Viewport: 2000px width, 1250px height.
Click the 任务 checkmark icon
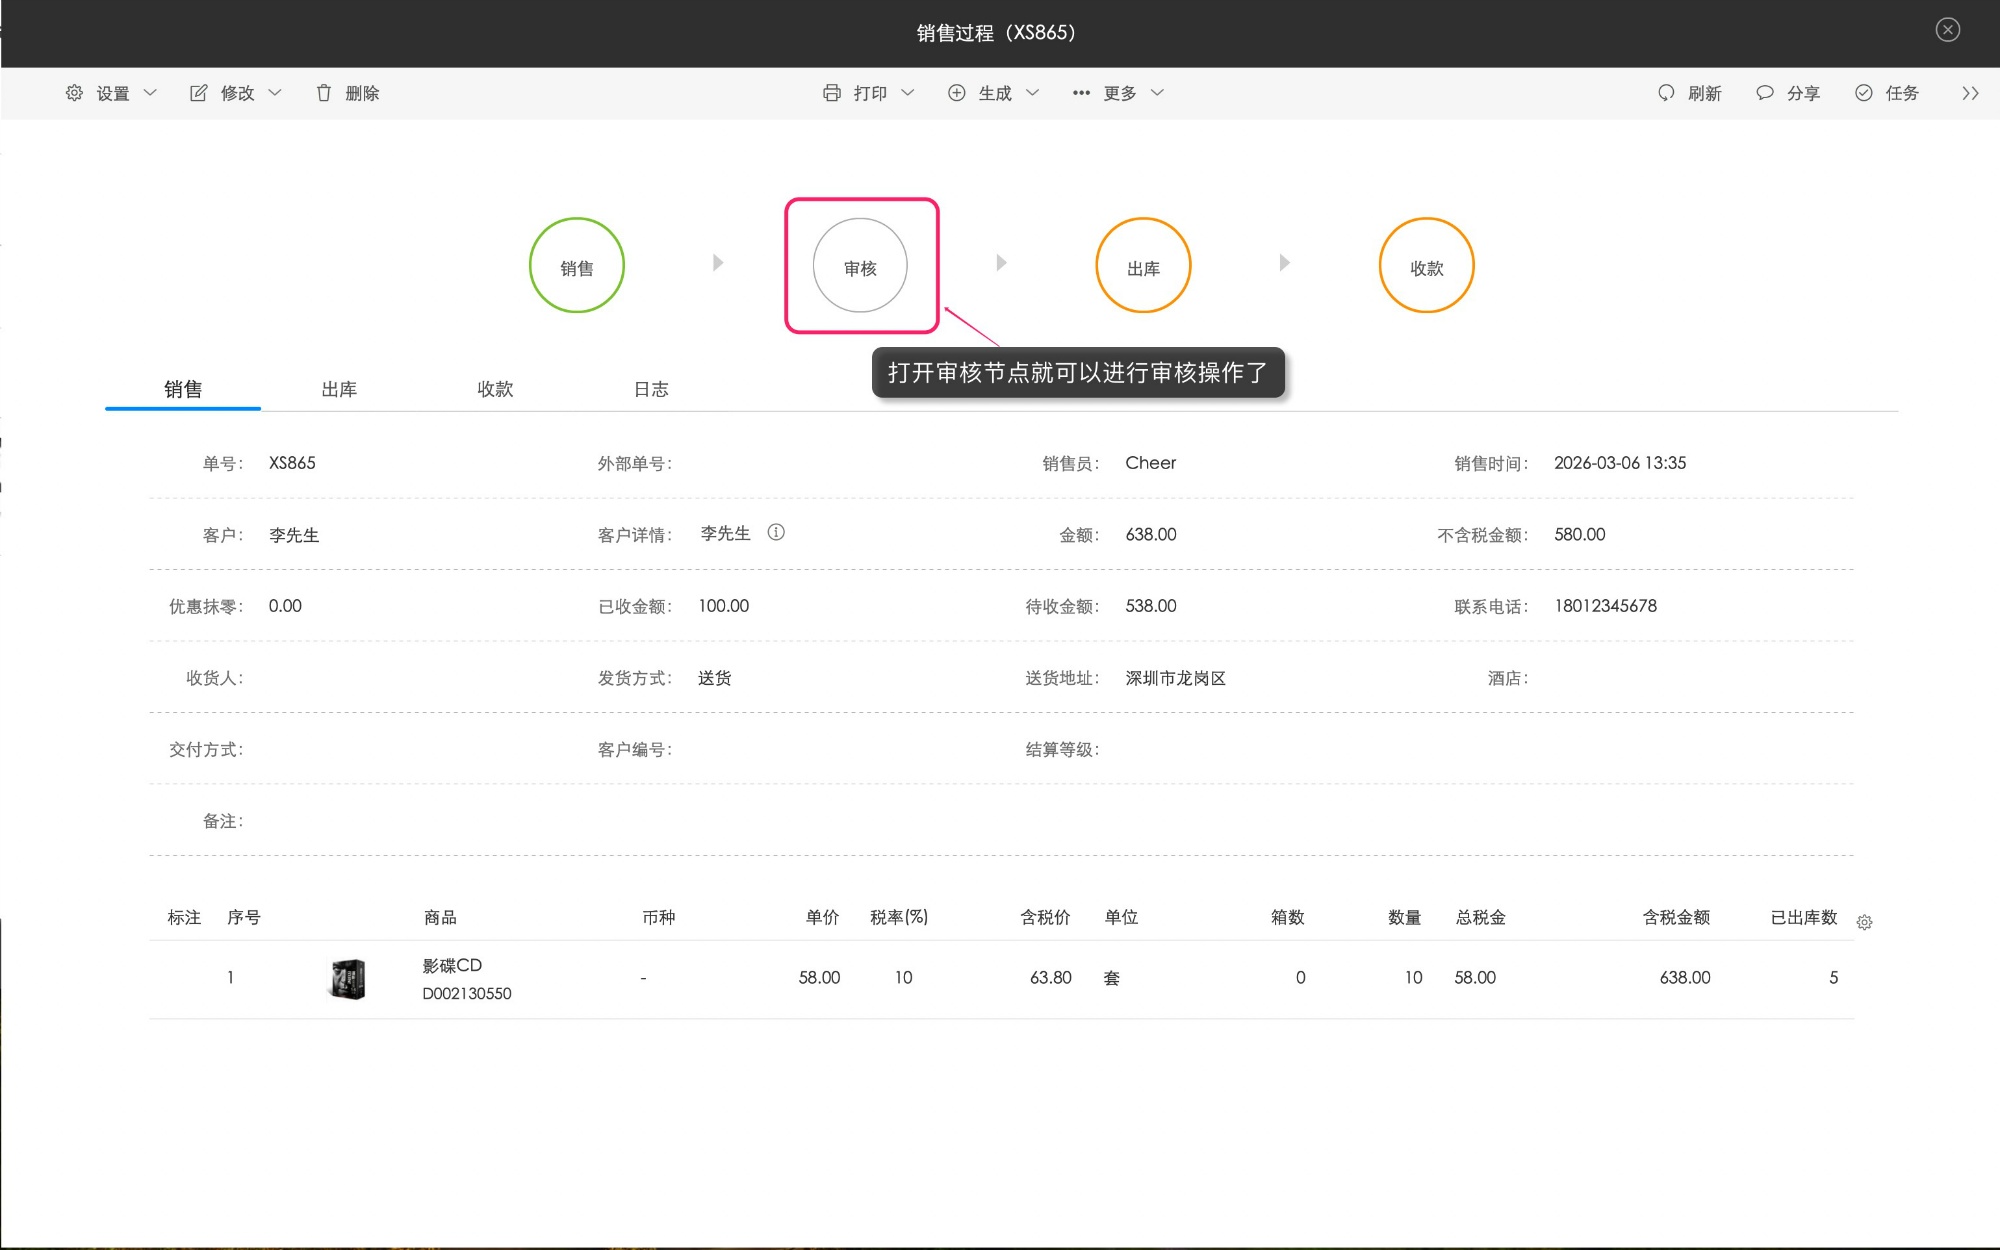pyautogui.click(x=1863, y=92)
